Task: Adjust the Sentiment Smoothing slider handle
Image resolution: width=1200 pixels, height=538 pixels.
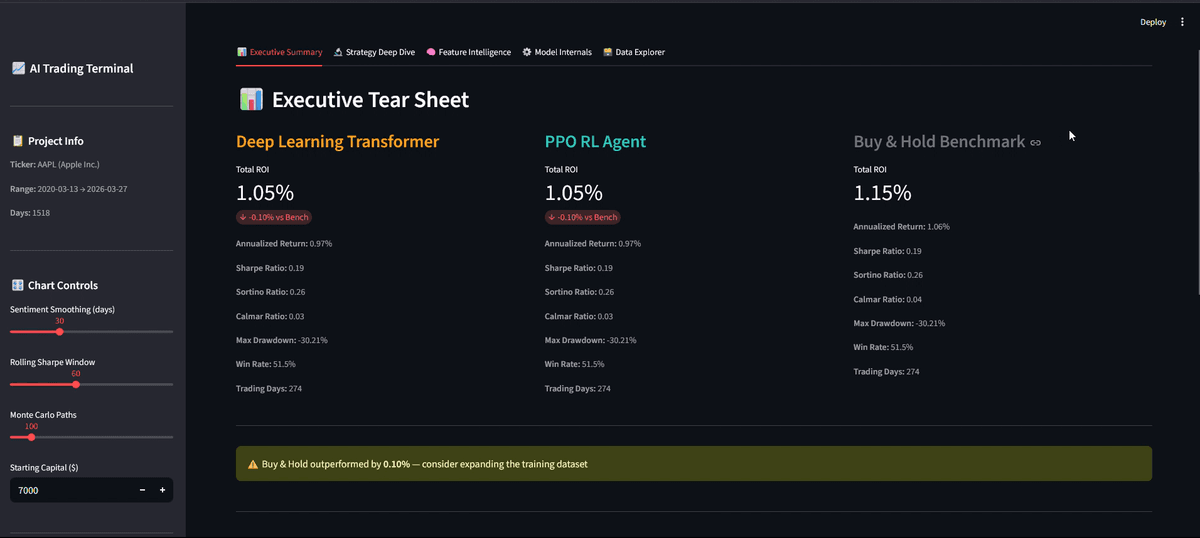Action: [x=59, y=331]
